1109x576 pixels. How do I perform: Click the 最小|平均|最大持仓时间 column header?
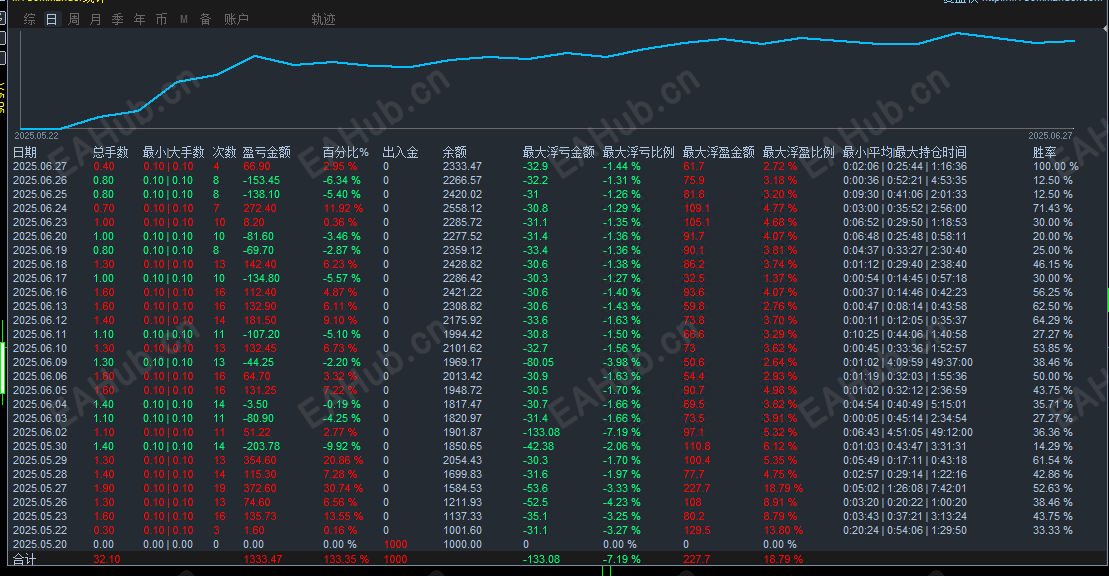pyautogui.click(x=905, y=152)
